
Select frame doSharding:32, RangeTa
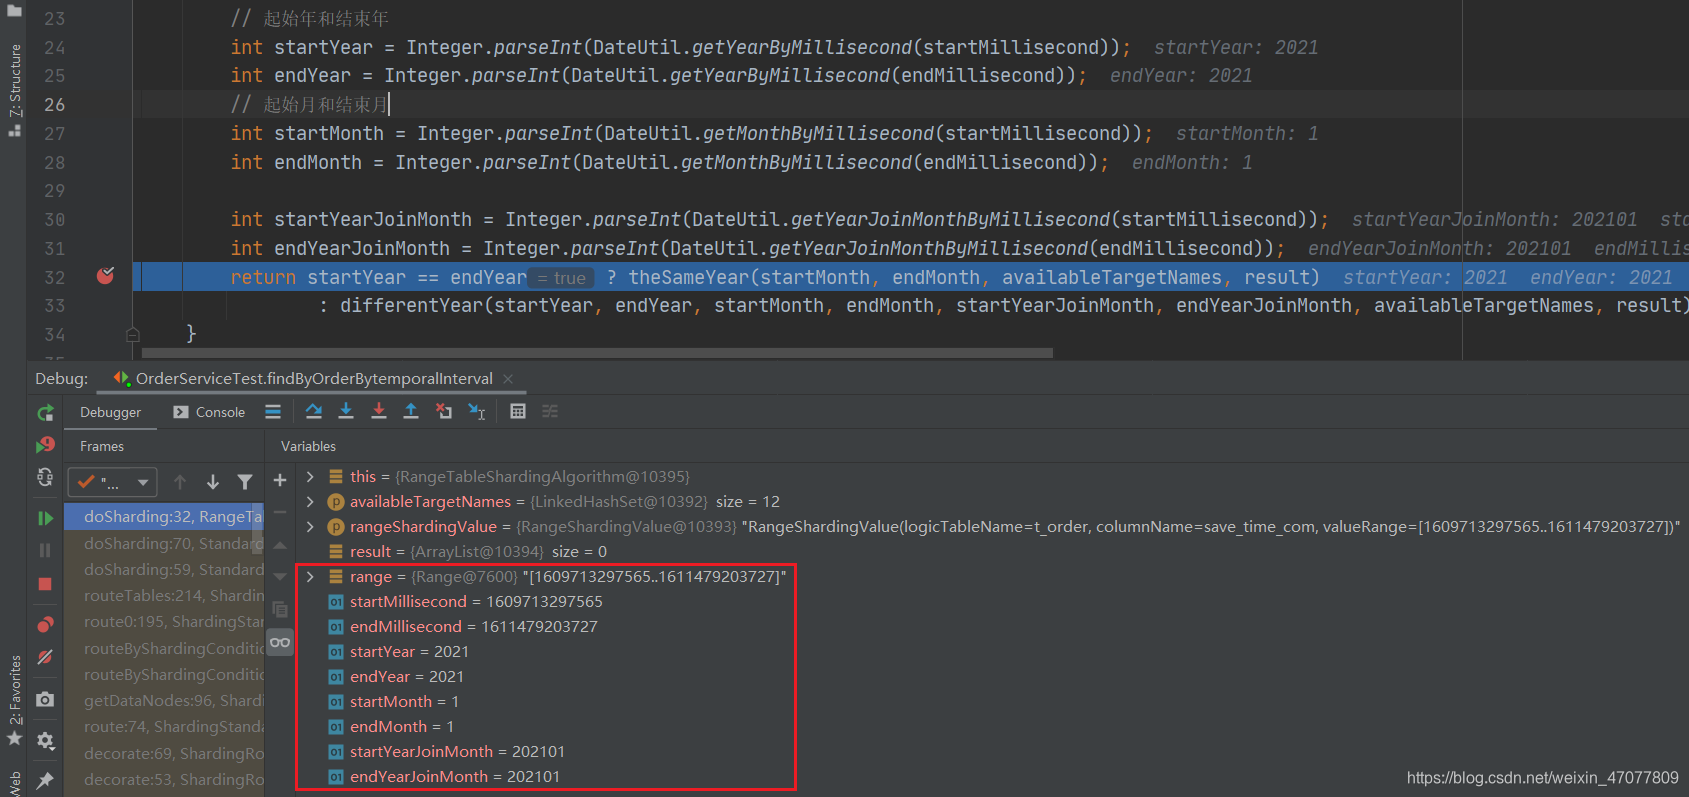(164, 517)
